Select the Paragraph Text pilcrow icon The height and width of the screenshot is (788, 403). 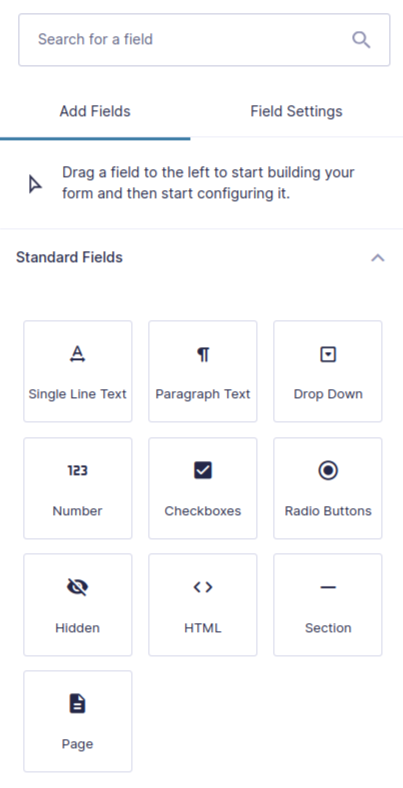pyautogui.click(x=203, y=354)
